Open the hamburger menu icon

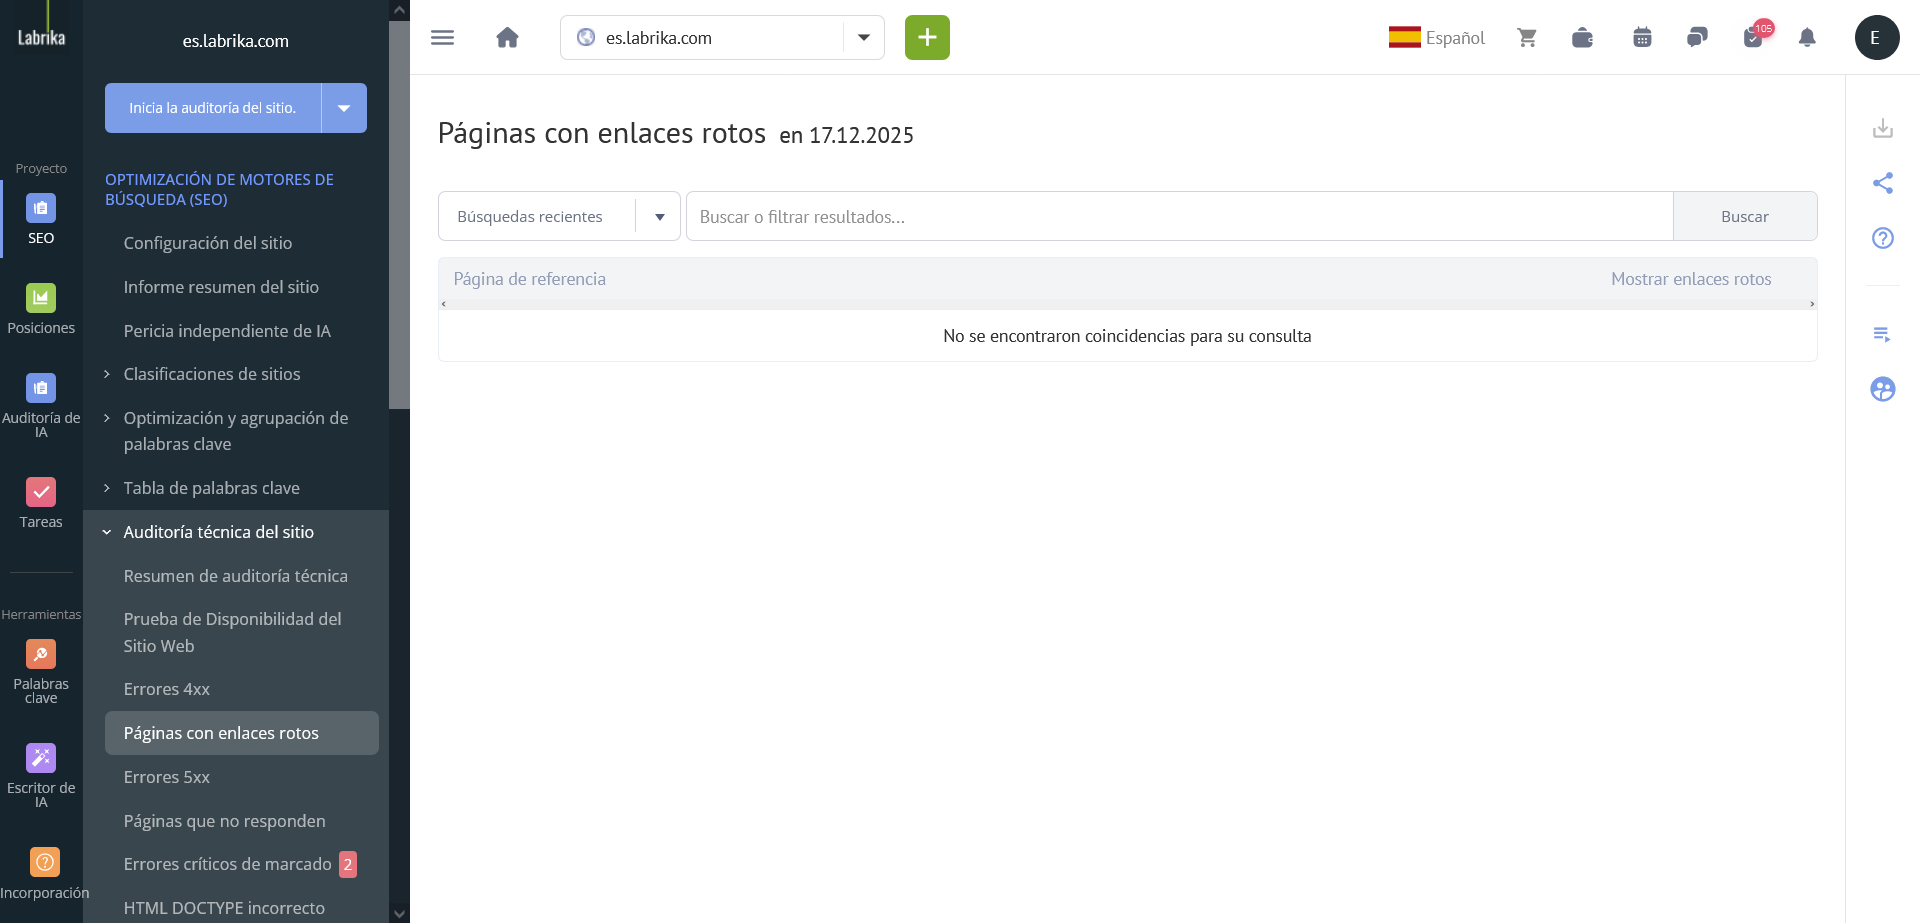point(442,38)
